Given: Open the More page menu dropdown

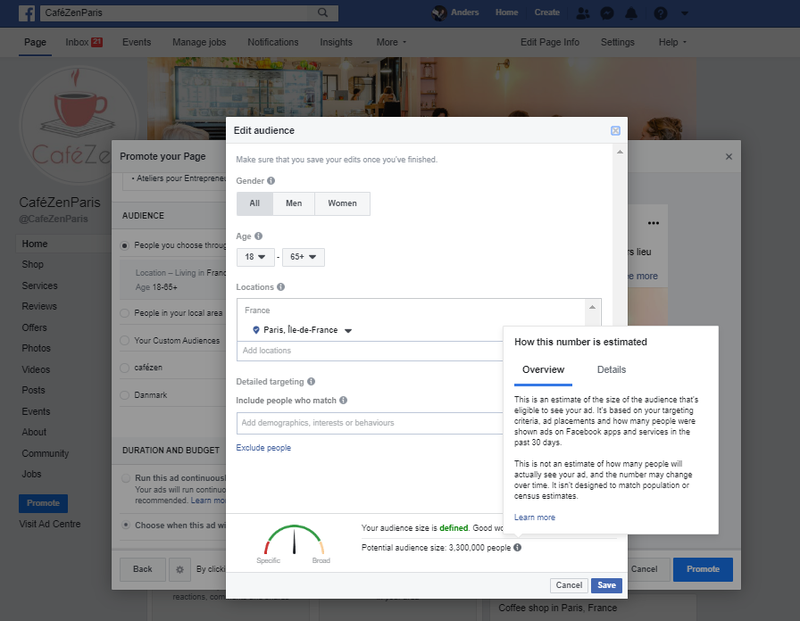Looking at the screenshot, I should (x=391, y=42).
